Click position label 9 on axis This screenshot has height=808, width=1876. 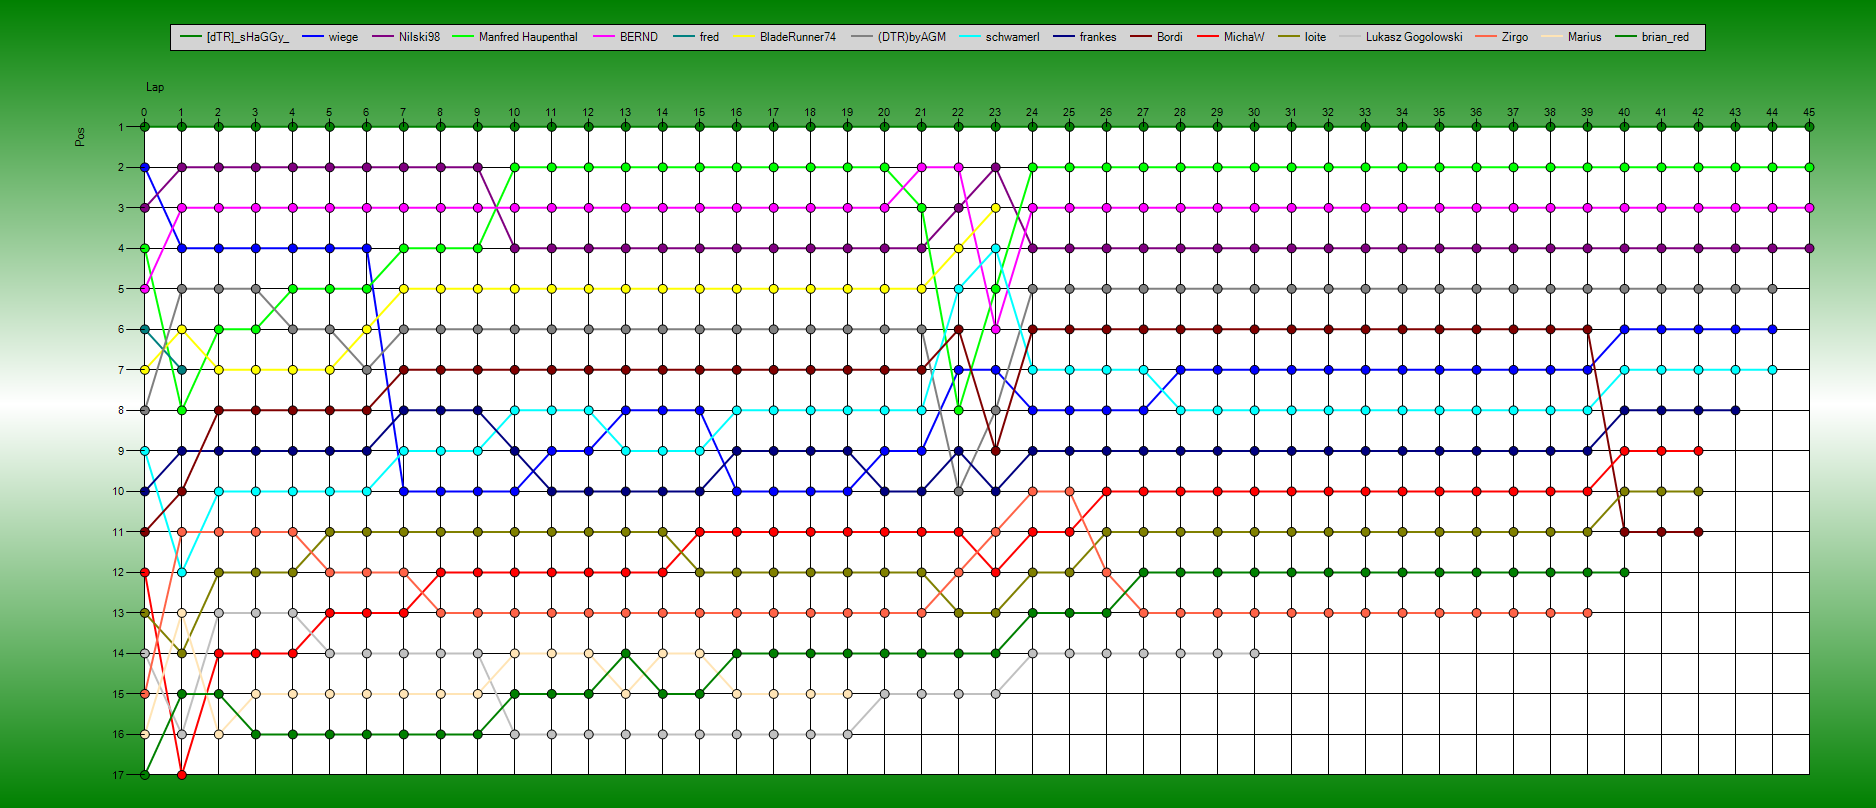pos(121,451)
